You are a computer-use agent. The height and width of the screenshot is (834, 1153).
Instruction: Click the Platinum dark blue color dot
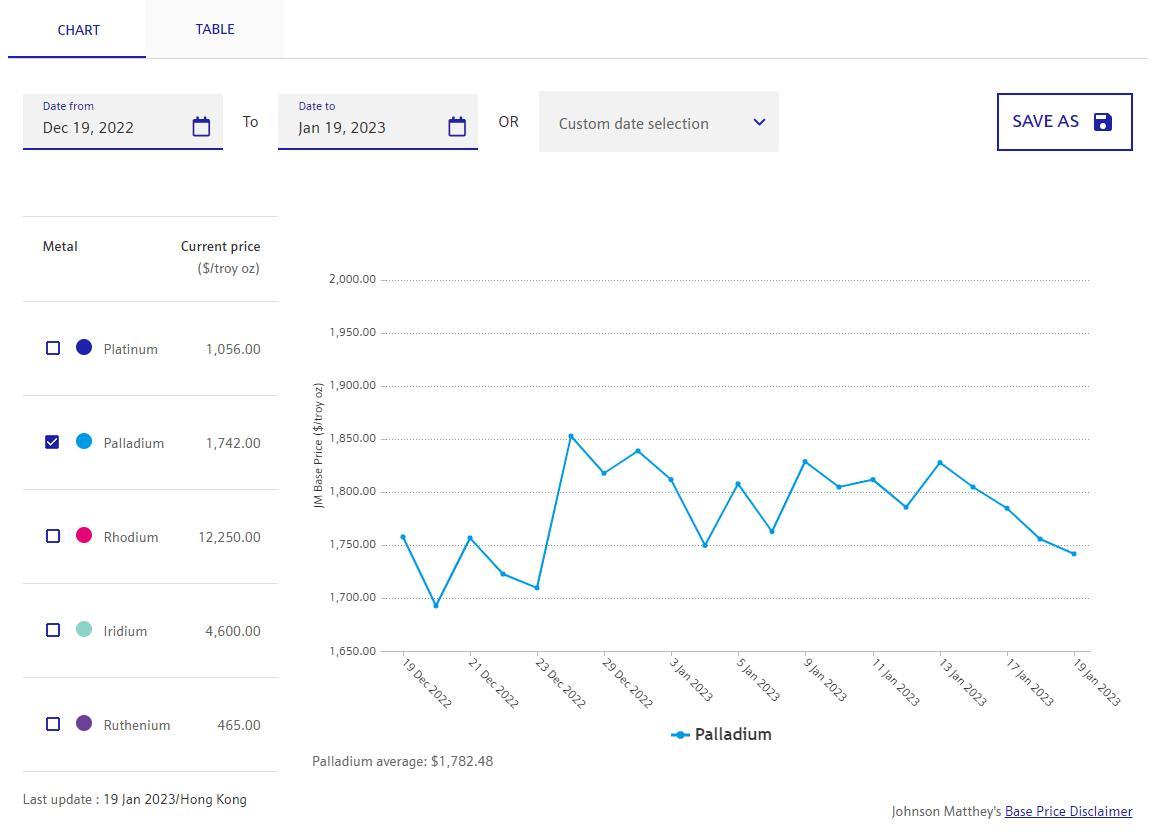tap(84, 347)
